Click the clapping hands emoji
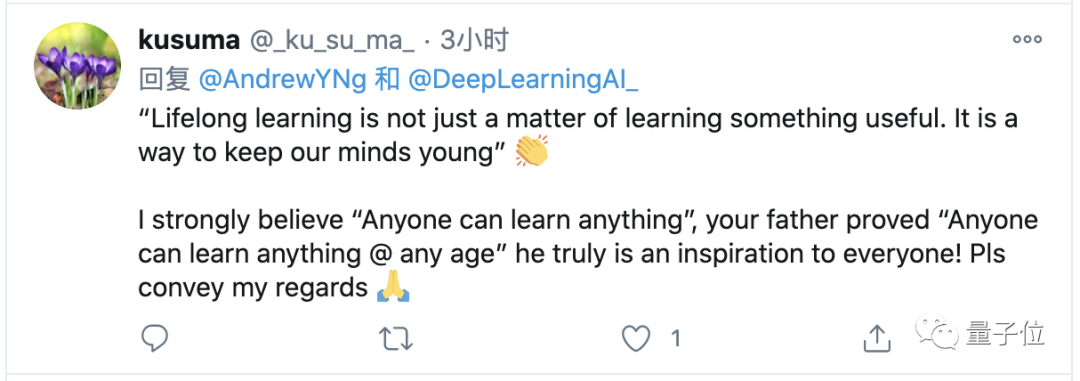Image resolution: width=1080 pixels, height=381 pixels. point(532,151)
